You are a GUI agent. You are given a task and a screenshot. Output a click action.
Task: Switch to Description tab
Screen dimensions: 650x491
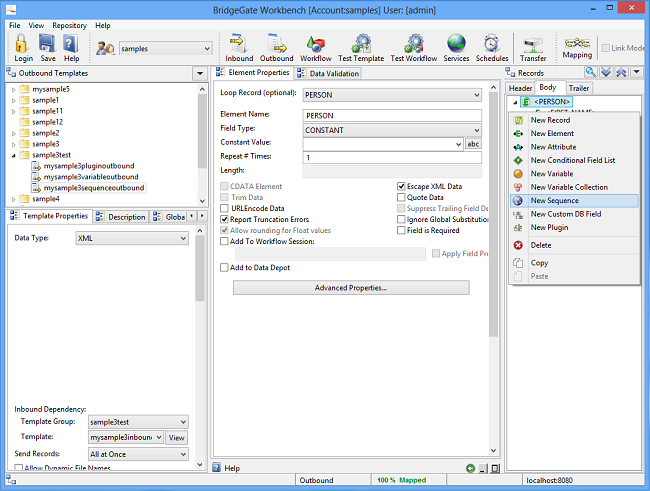[121, 217]
